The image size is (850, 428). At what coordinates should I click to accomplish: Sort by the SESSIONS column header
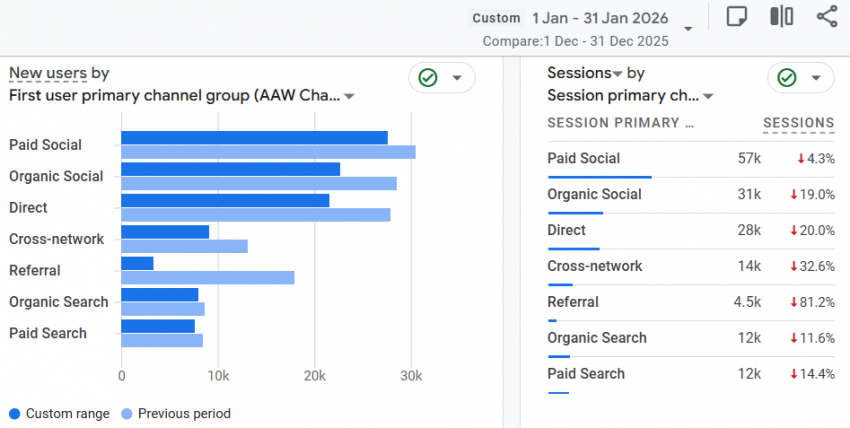(798, 123)
